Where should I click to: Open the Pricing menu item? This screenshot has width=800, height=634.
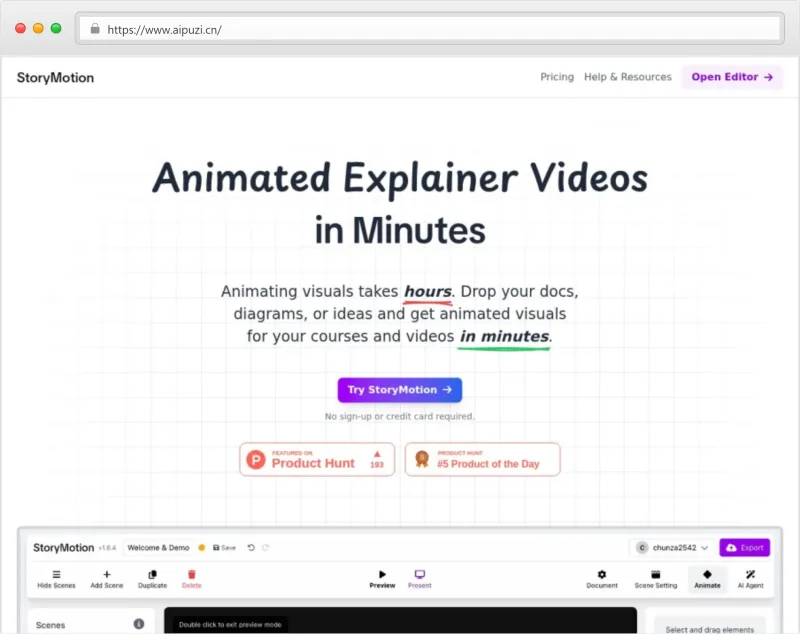[x=557, y=77]
